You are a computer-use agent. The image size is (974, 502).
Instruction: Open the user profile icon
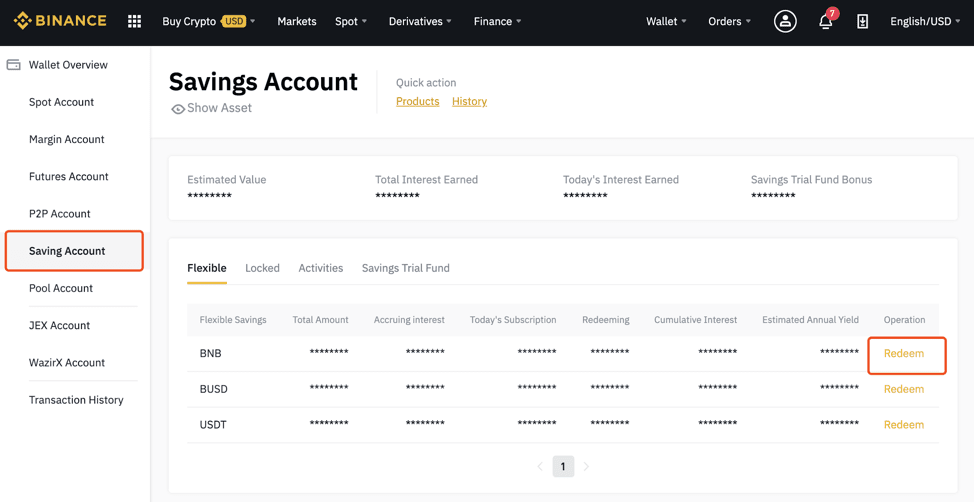tap(785, 21)
